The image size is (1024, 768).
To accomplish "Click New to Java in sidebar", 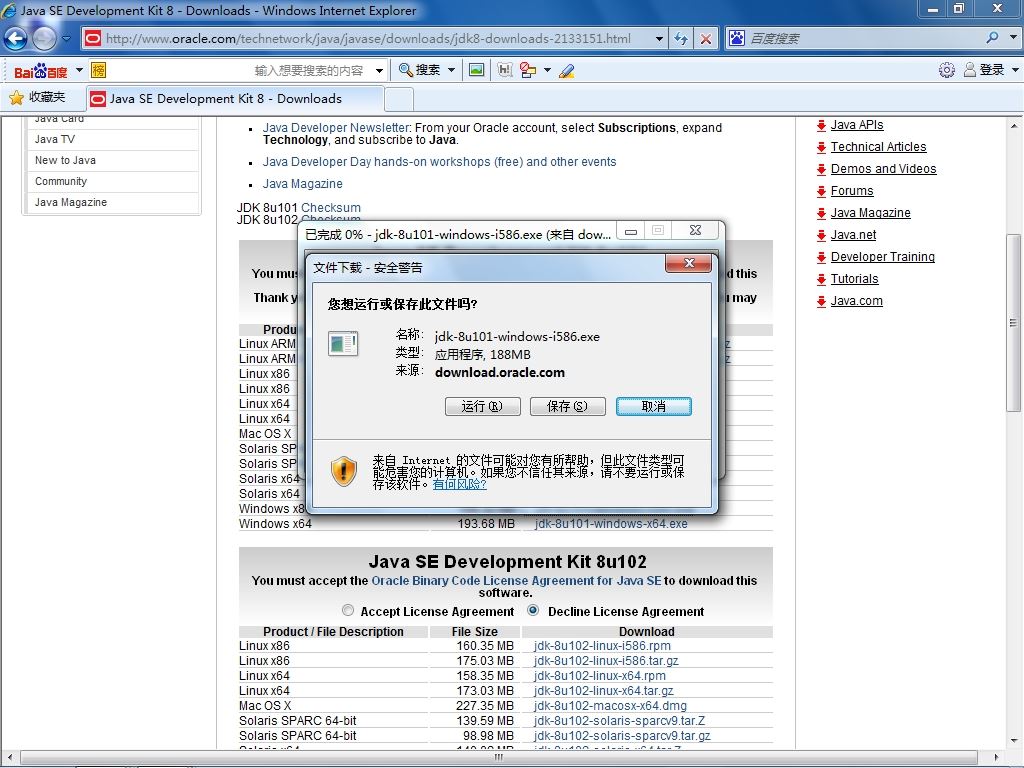I will pyautogui.click(x=65, y=160).
